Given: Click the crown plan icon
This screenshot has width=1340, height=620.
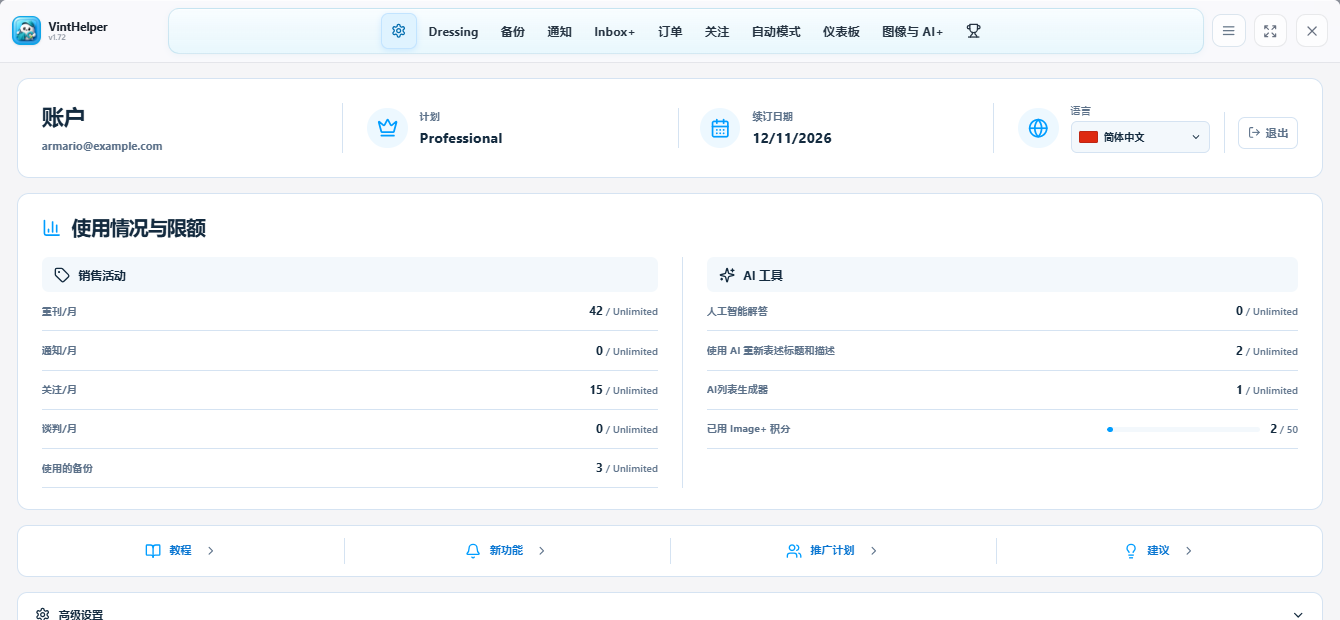Looking at the screenshot, I should tap(387, 128).
